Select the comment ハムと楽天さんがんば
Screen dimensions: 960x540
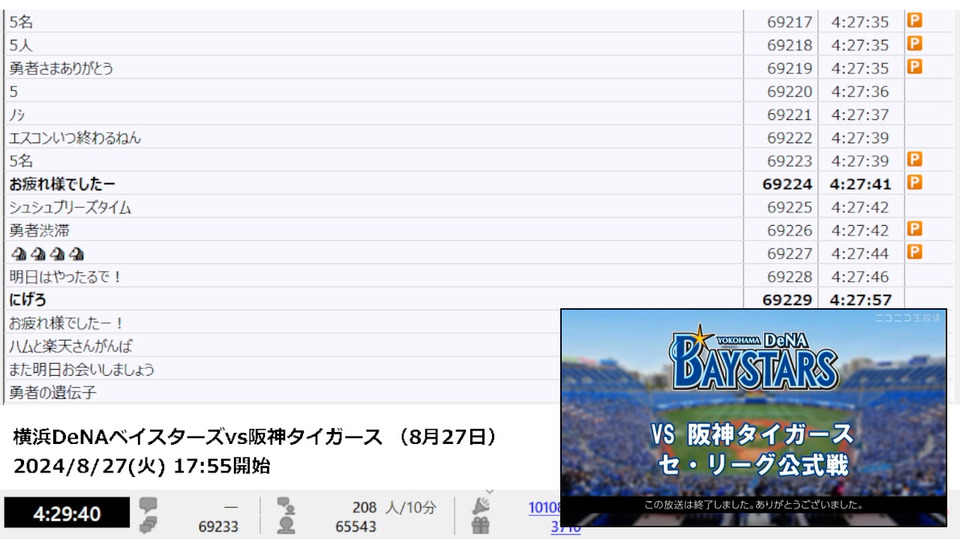click(x=70, y=346)
